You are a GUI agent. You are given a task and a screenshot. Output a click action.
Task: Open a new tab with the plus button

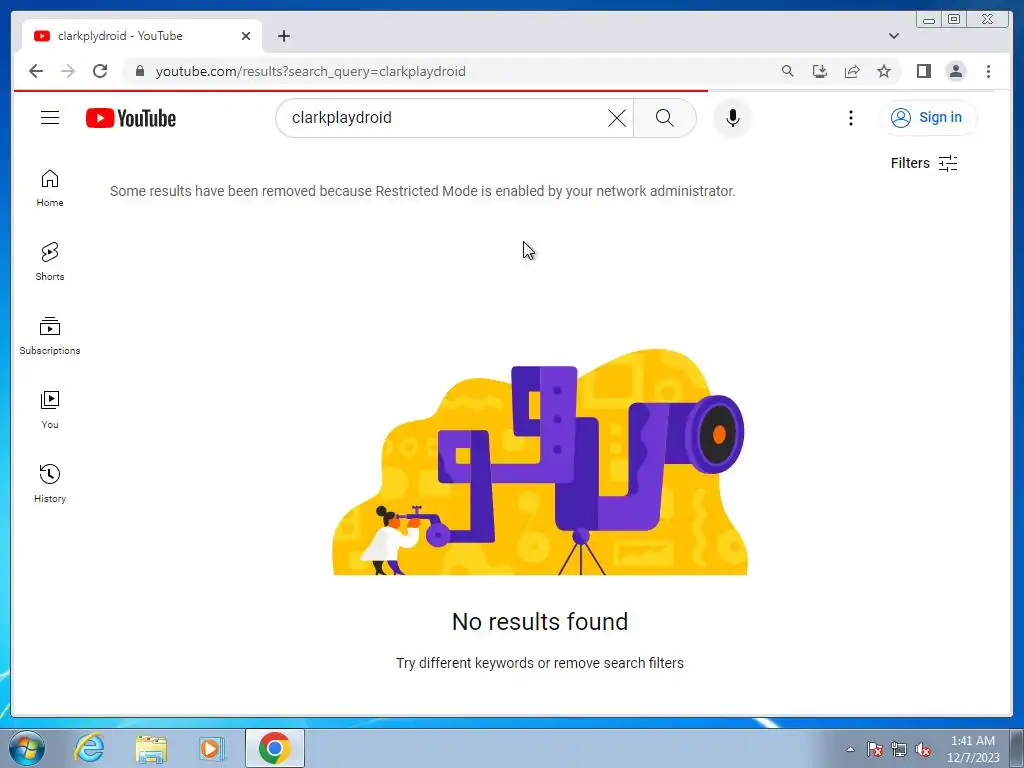point(283,36)
